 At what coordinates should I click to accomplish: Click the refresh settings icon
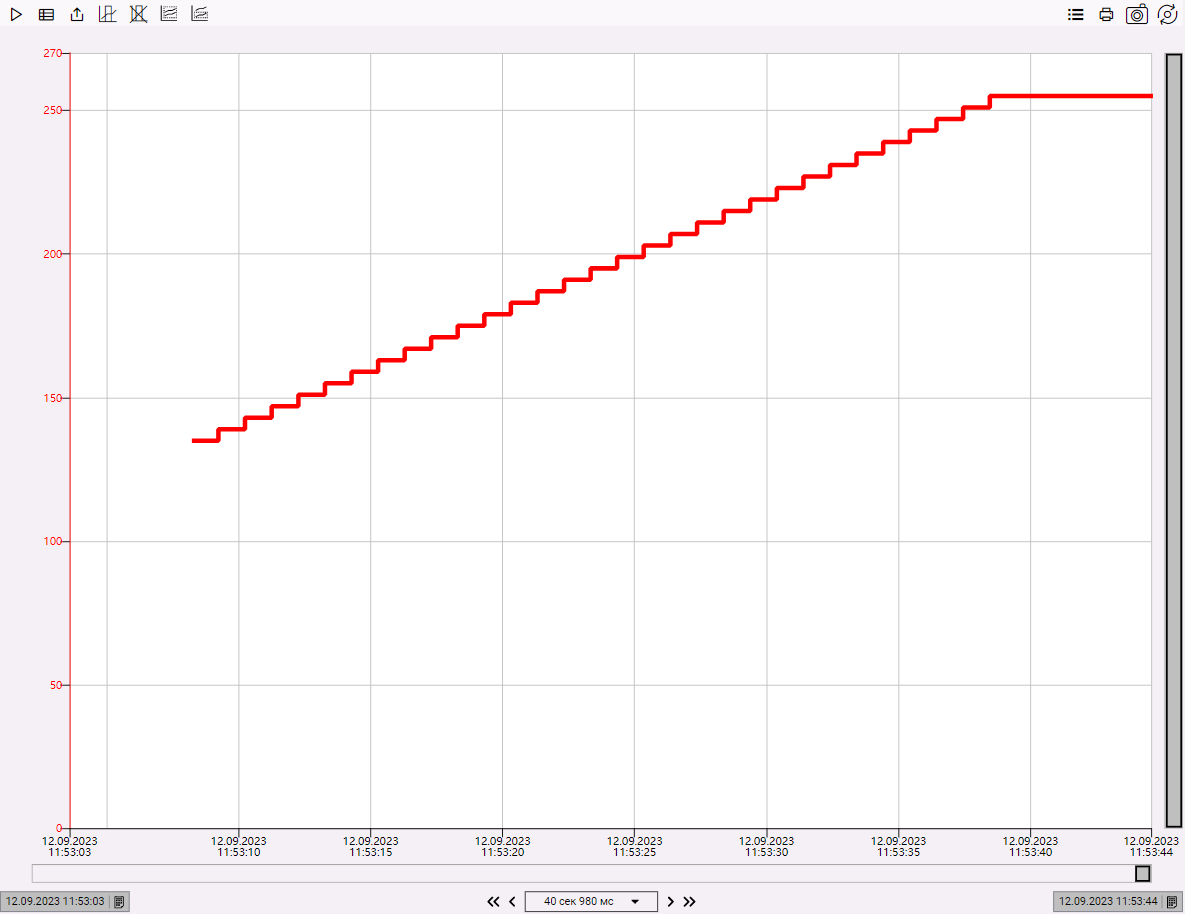1167,15
